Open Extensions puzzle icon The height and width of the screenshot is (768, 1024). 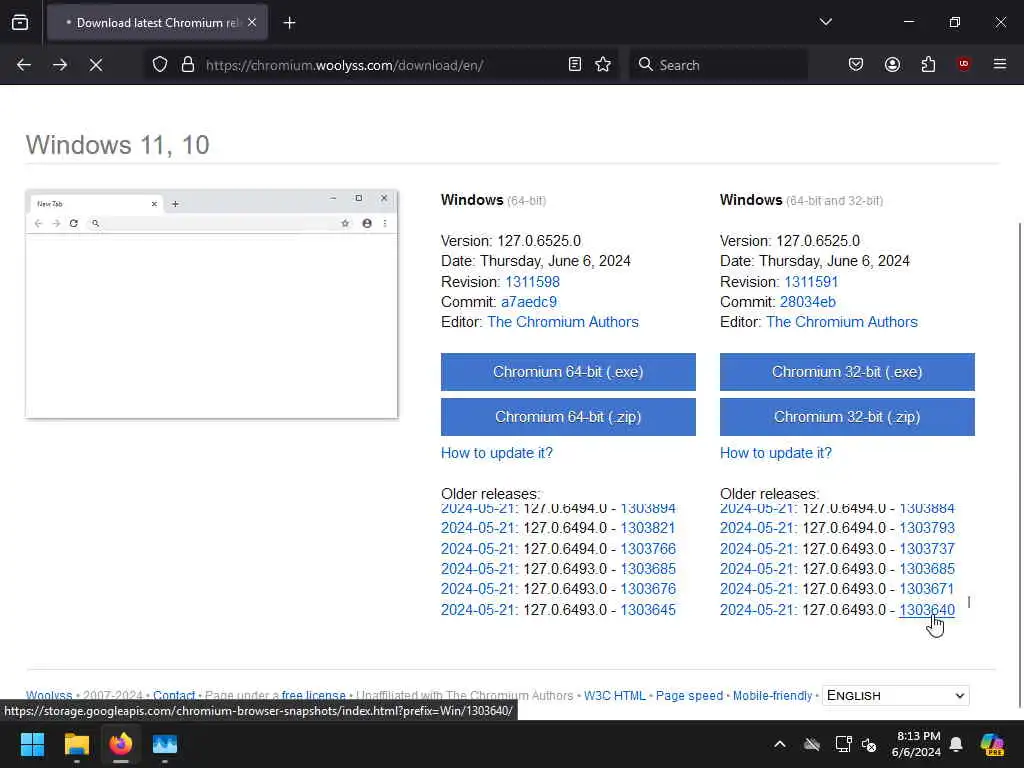click(928, 65)
